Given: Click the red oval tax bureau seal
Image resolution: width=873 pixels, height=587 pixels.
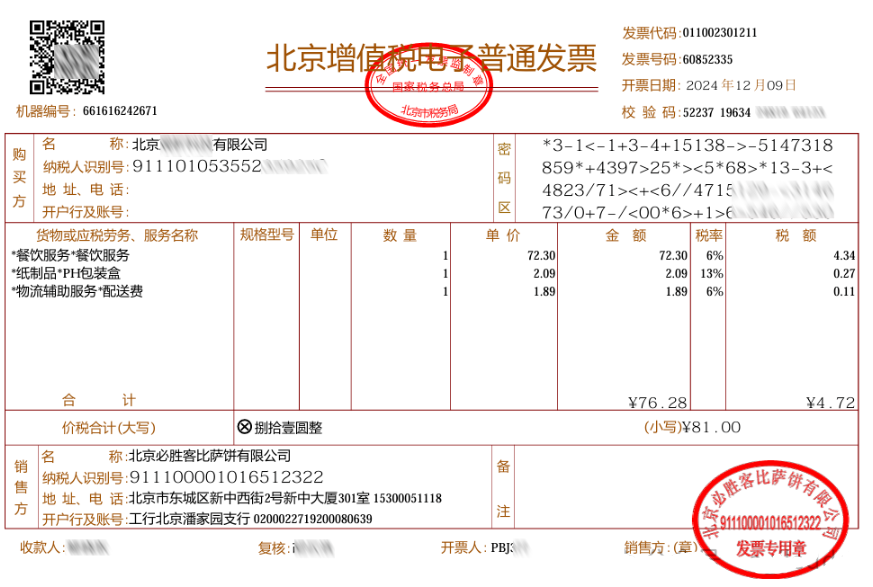Looking at the screenshot, I should 429,85.
